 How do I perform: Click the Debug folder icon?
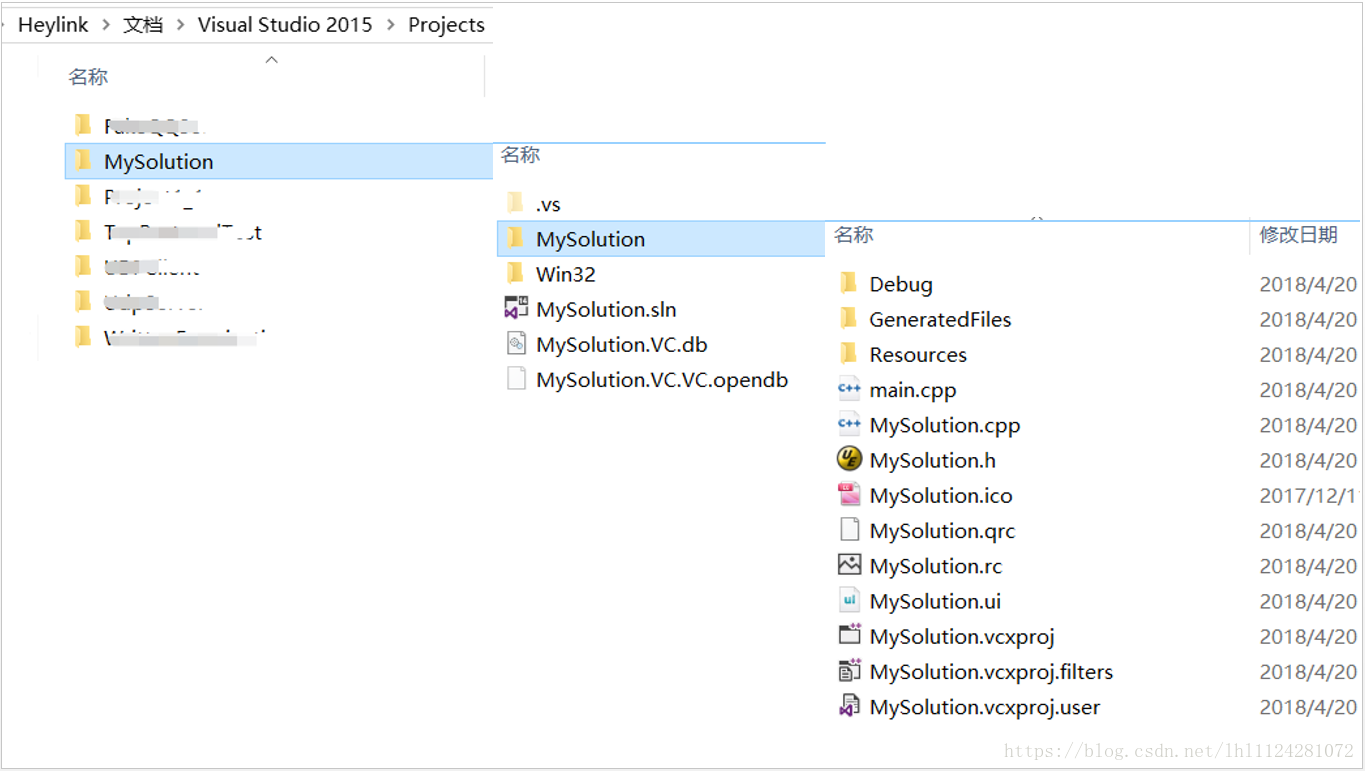[x=849, y=283]
